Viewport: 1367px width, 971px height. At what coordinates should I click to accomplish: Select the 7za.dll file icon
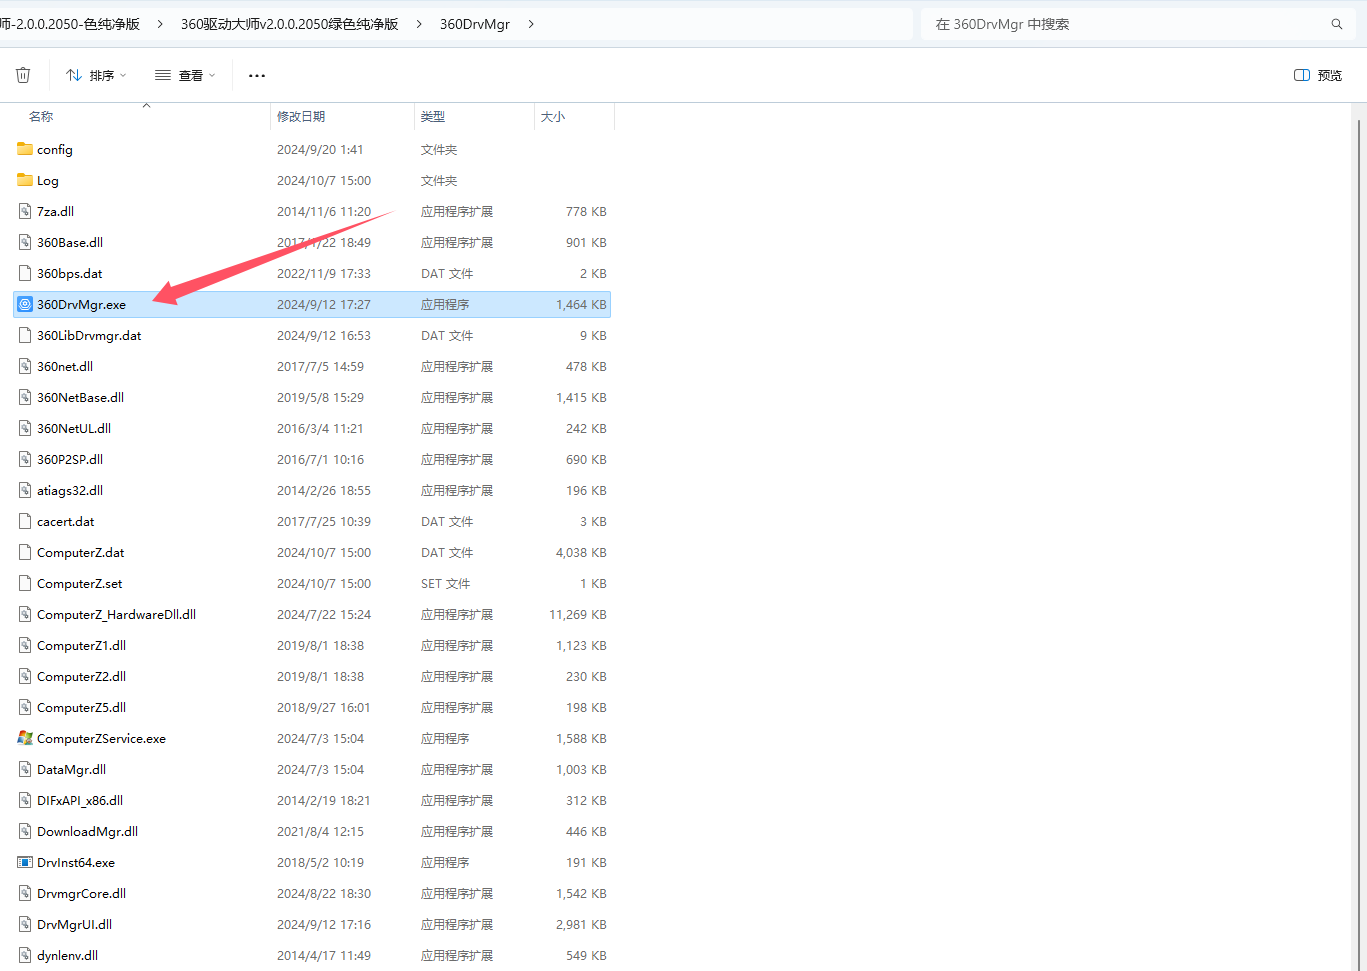click(x=25, y=211)
